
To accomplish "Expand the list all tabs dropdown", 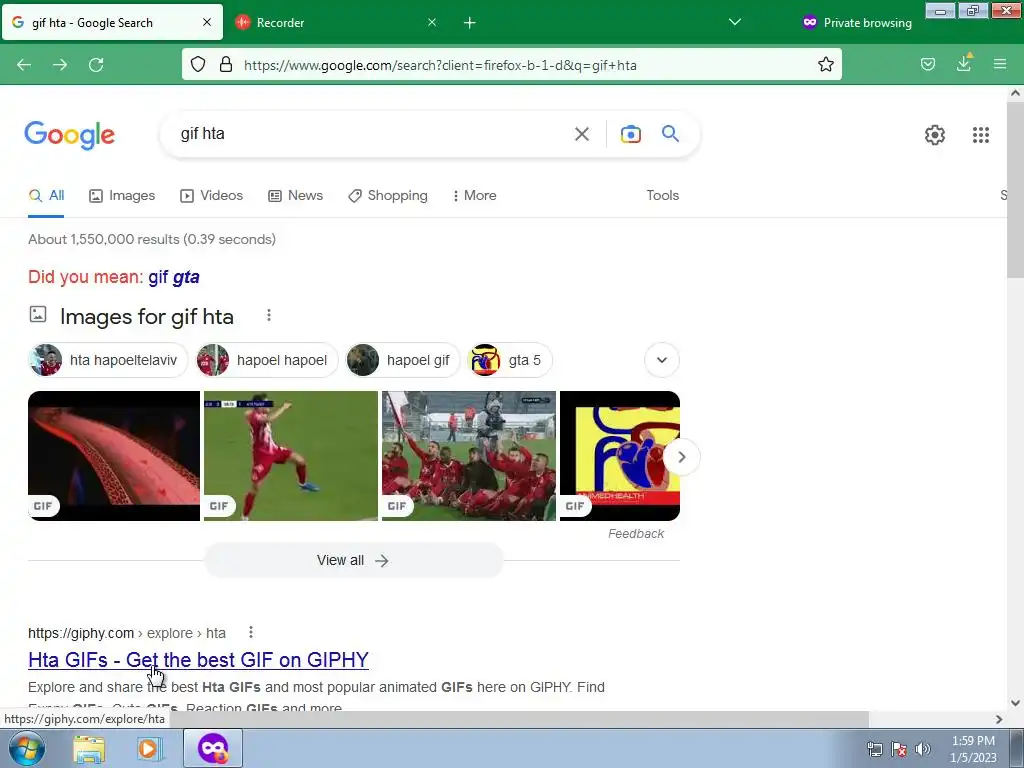I will click(x=735, y=22).
